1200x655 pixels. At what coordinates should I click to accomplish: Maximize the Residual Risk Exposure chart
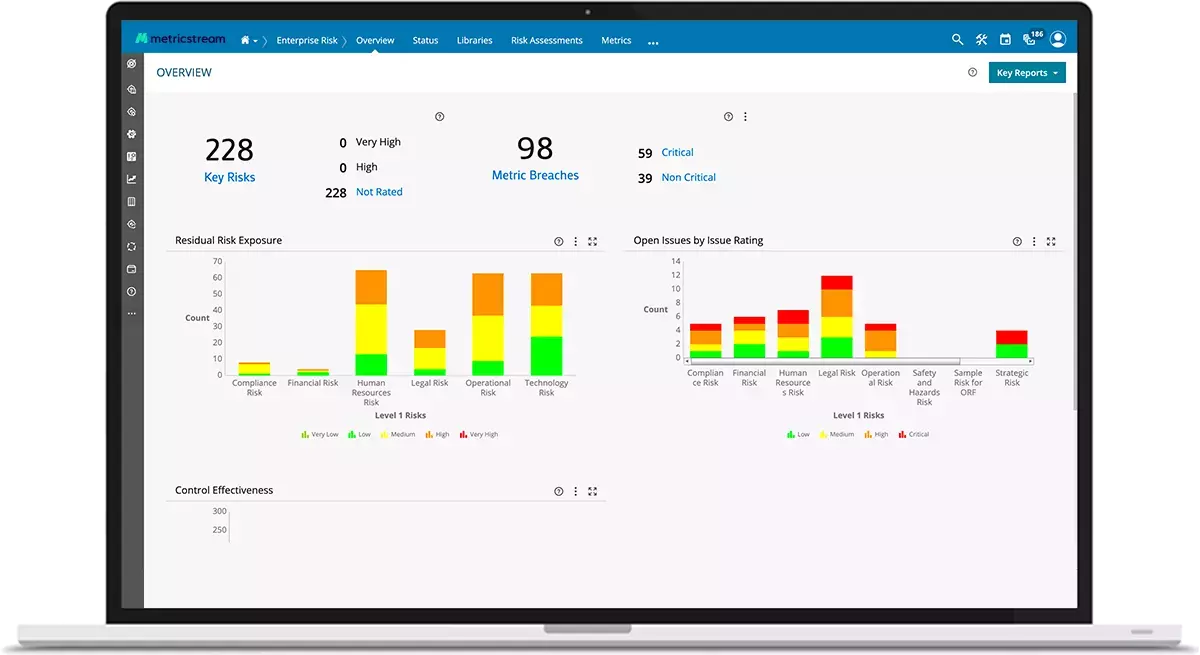click(593, 241)
